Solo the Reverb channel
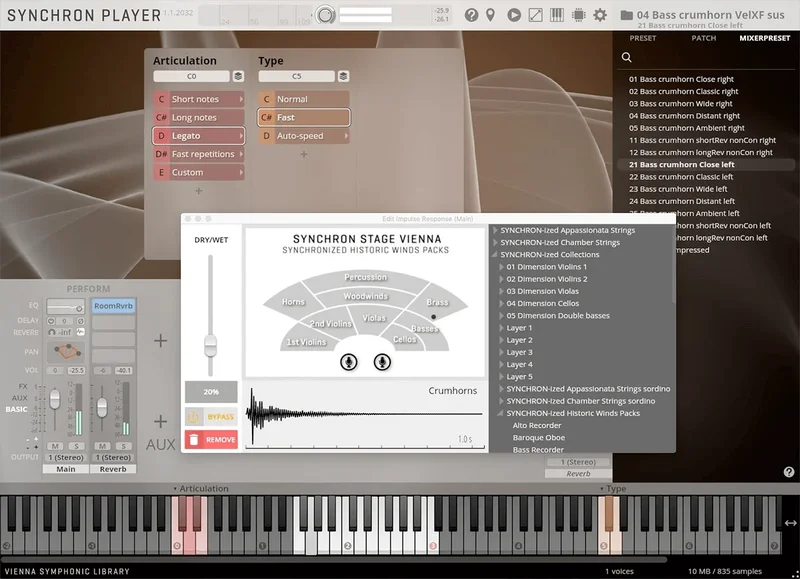 pos(124,446)
